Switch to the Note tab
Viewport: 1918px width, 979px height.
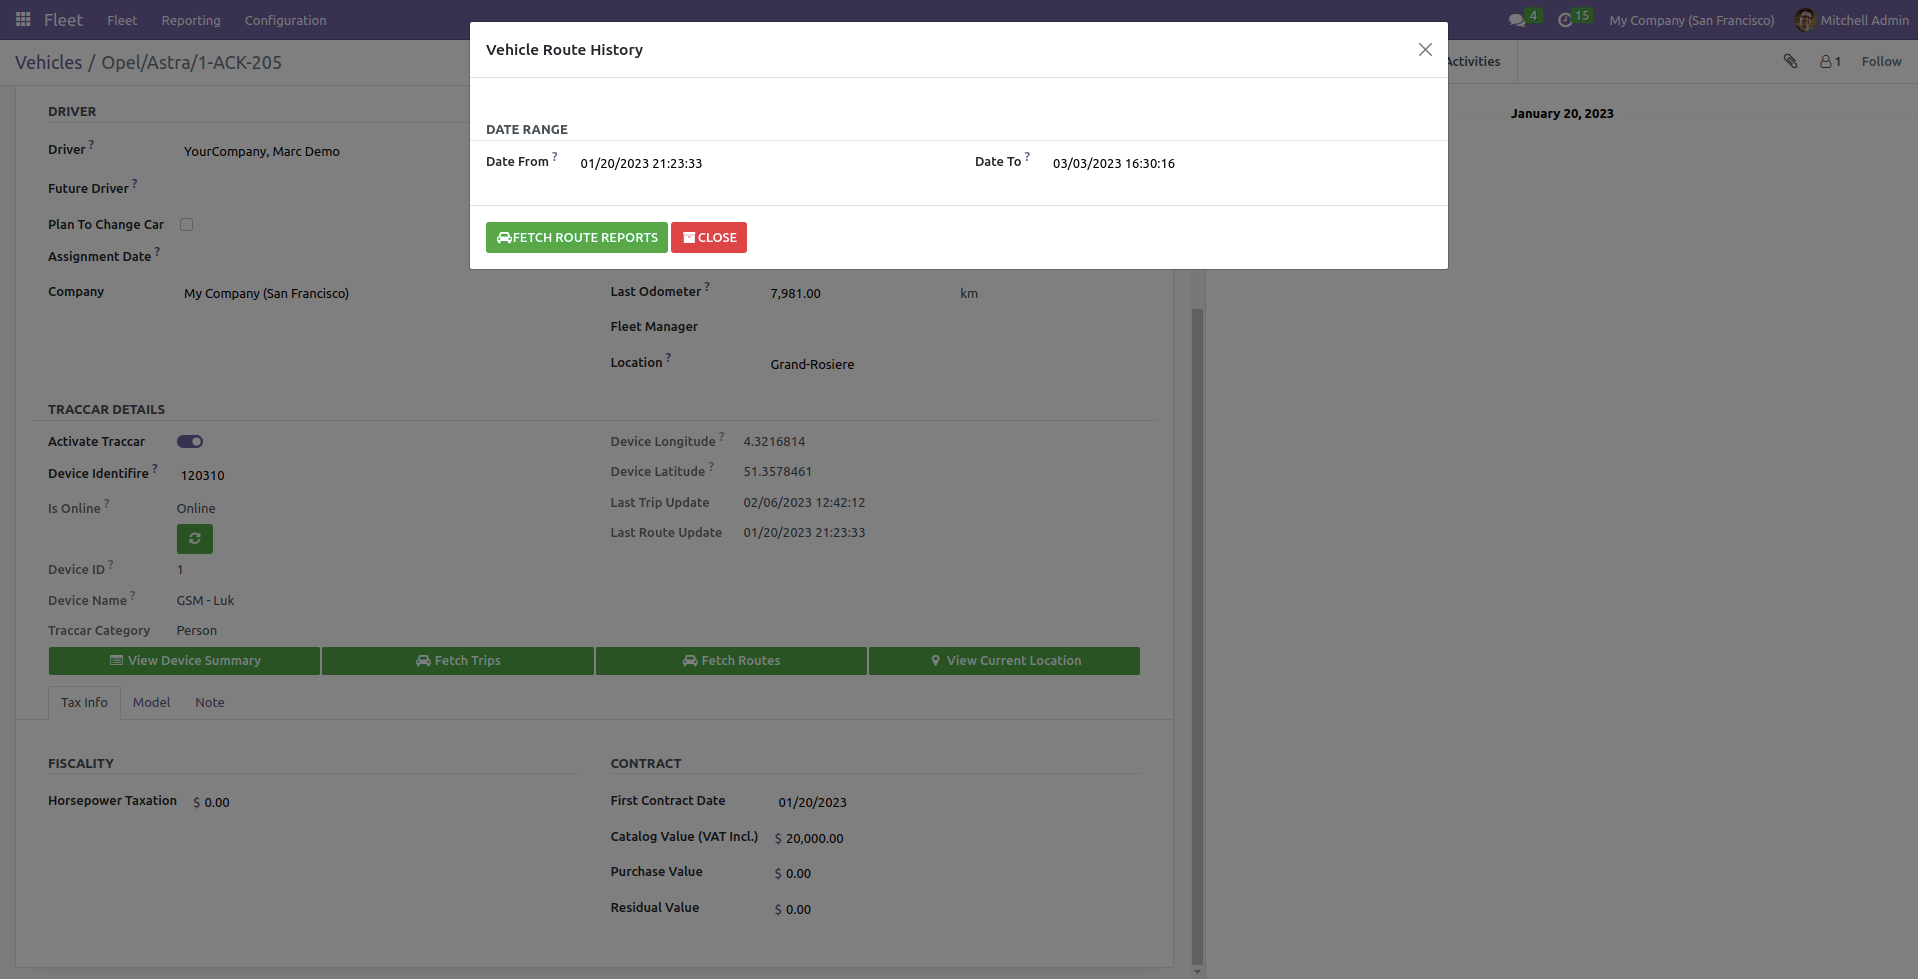click(x=209, y=703)
